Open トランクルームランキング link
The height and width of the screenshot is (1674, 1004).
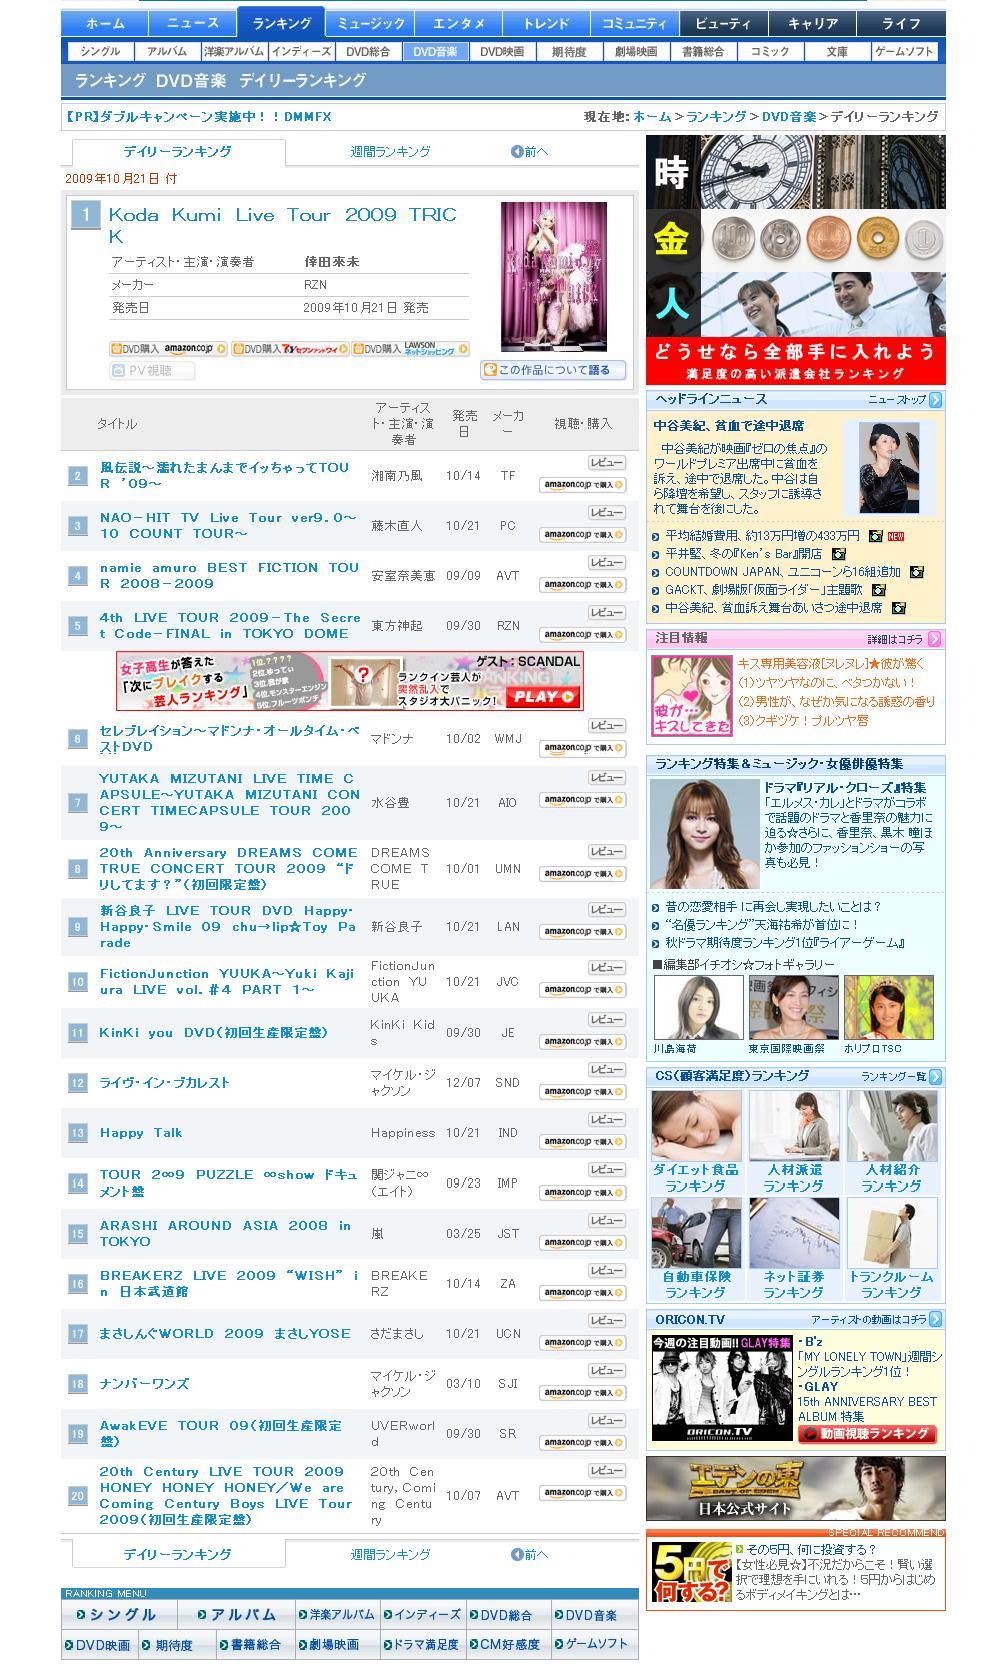tap(891, 1284)
